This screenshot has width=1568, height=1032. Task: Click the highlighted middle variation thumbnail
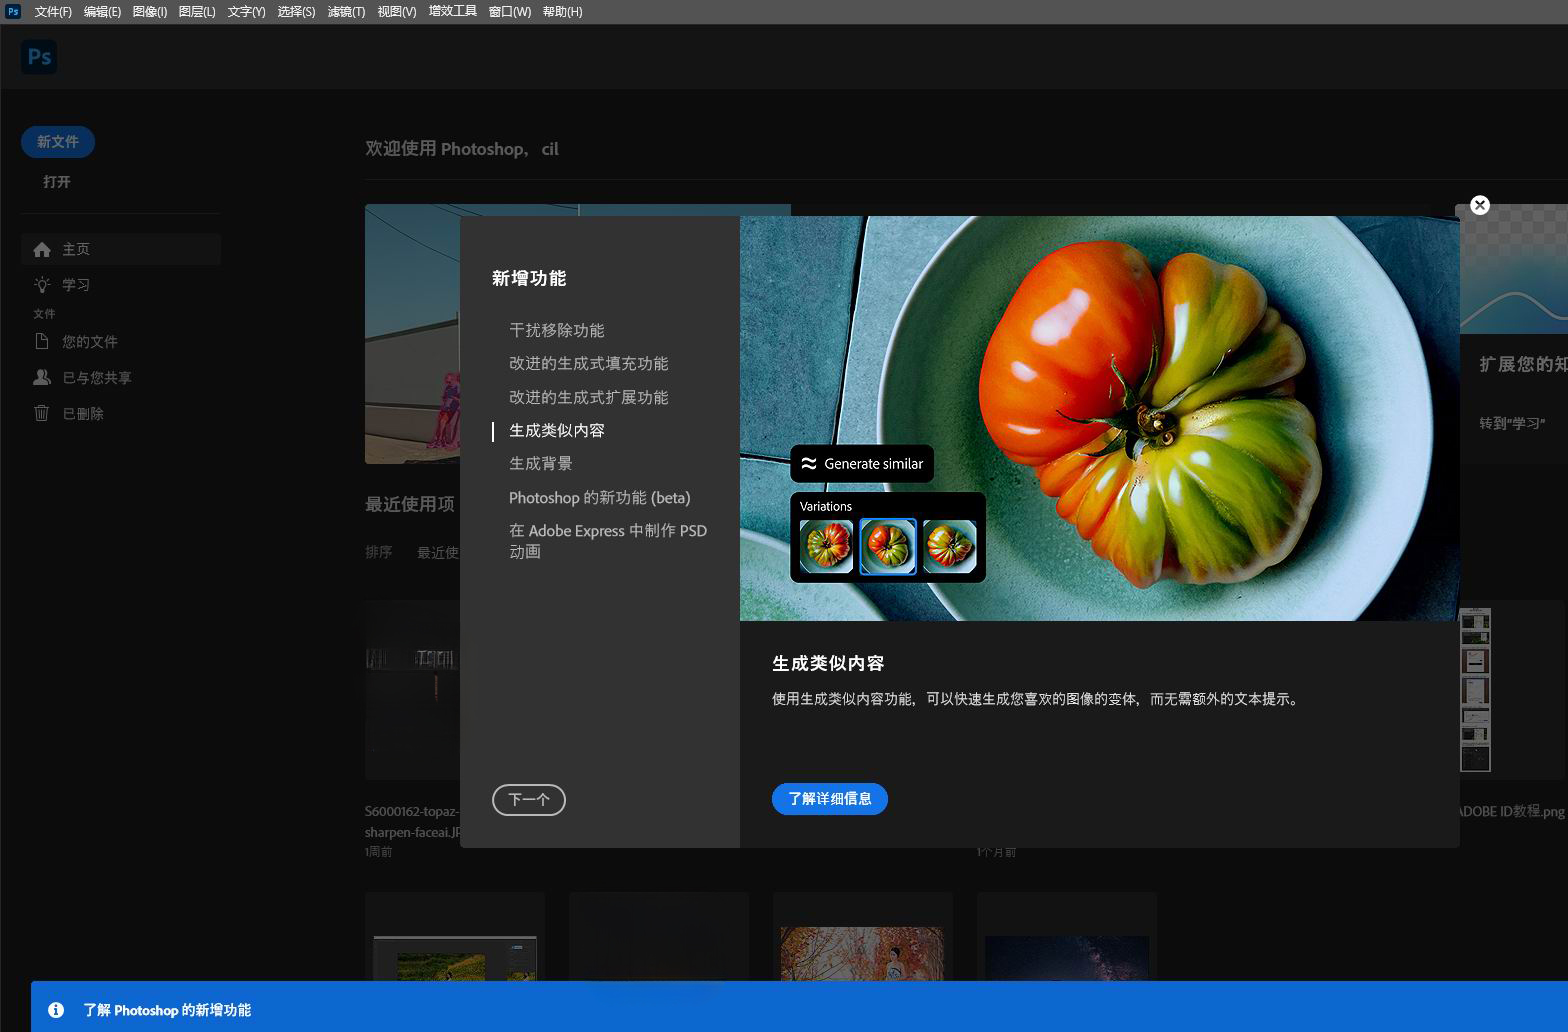(888, 546)
